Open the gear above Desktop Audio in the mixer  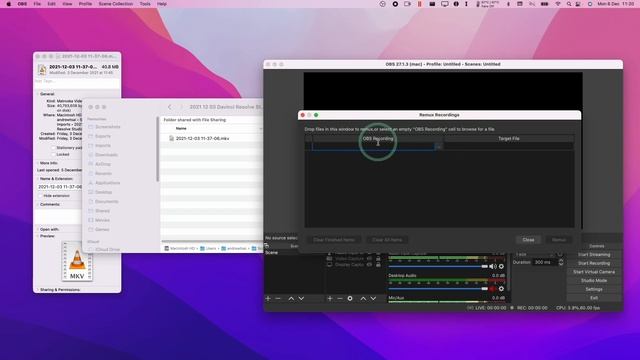[x=501, y=267]
